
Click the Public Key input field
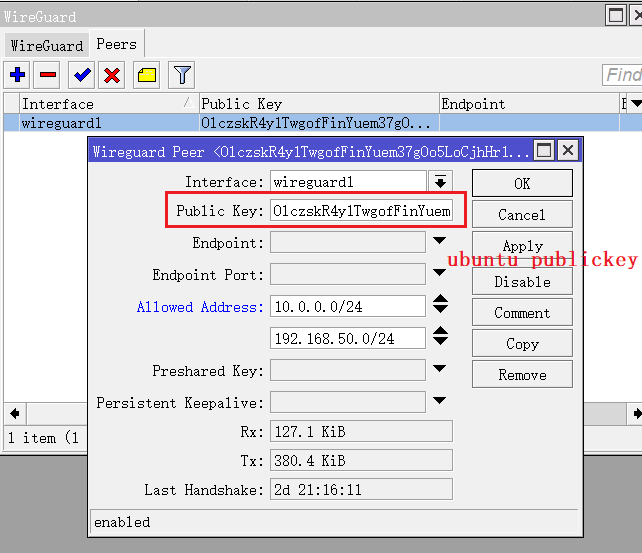pos(361,211)
